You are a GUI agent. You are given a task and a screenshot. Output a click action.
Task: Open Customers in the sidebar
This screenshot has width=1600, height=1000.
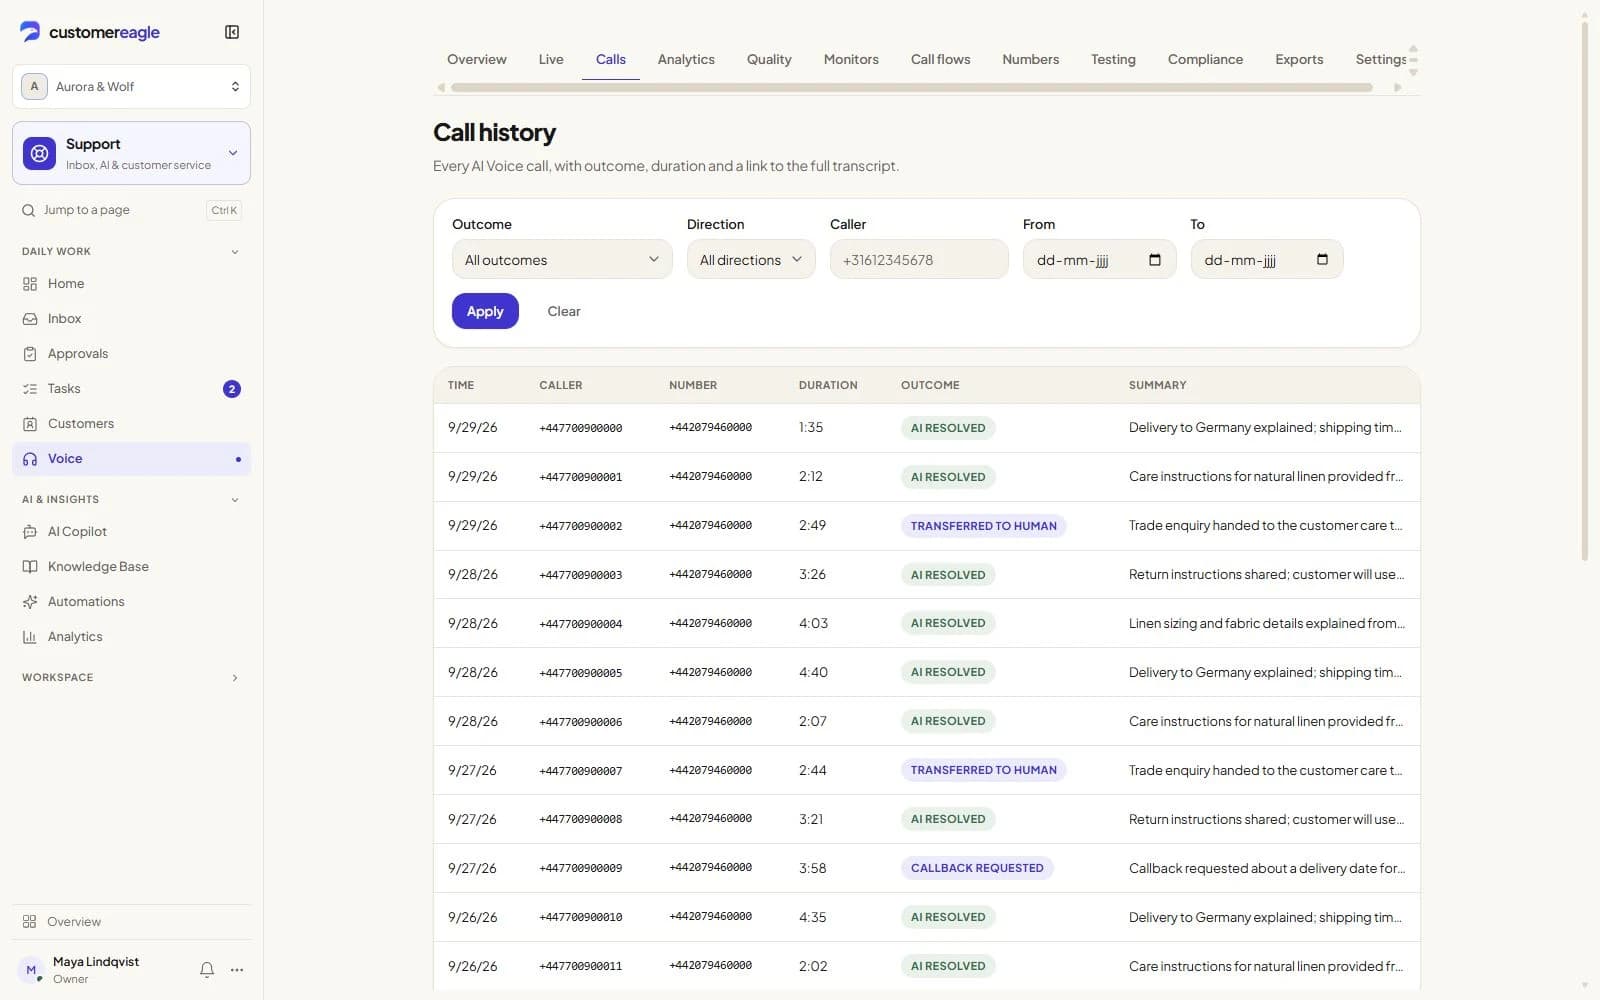point(131,424)
